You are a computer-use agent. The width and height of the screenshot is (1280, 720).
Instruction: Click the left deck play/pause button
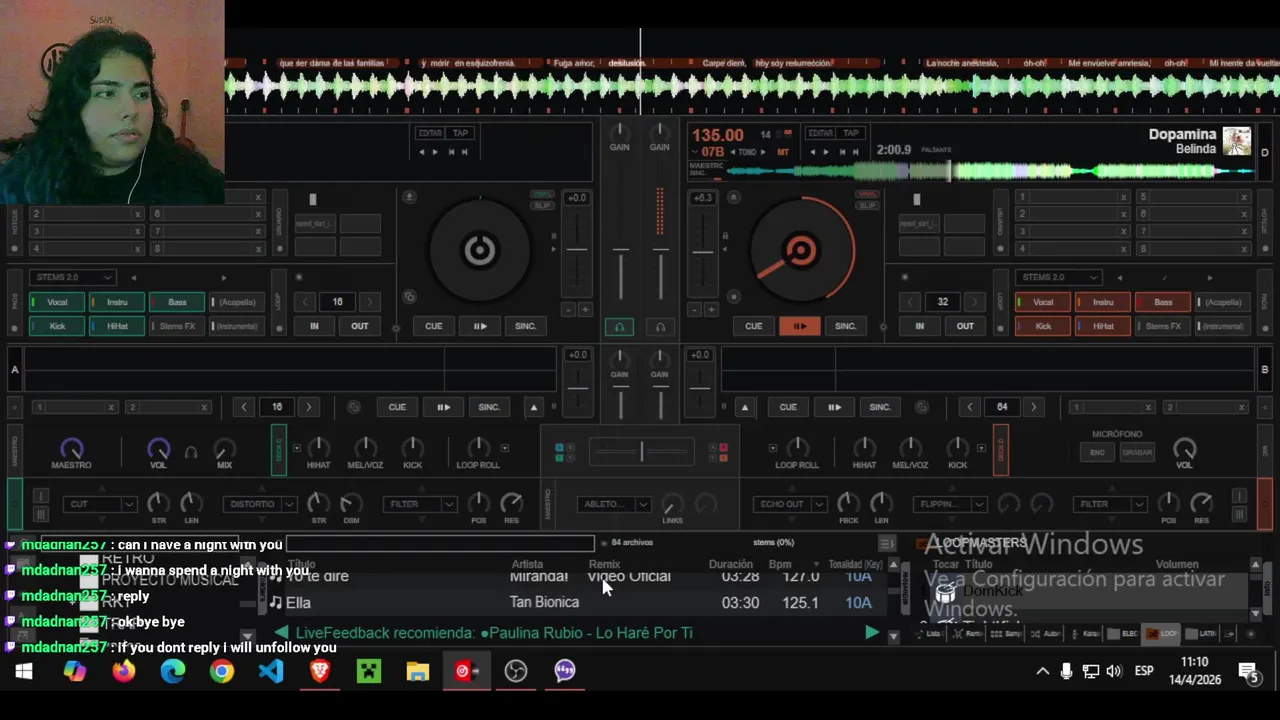(479, 326)
